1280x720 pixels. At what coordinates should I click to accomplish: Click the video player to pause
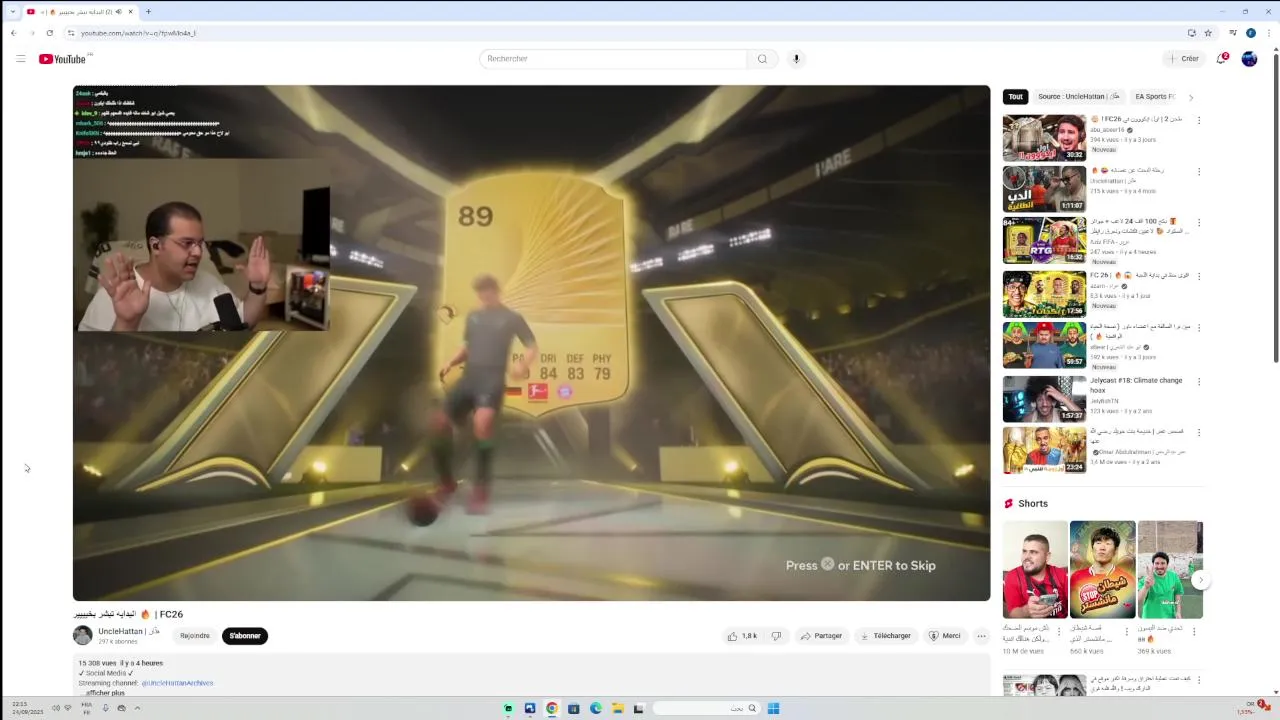coord(531,343)
